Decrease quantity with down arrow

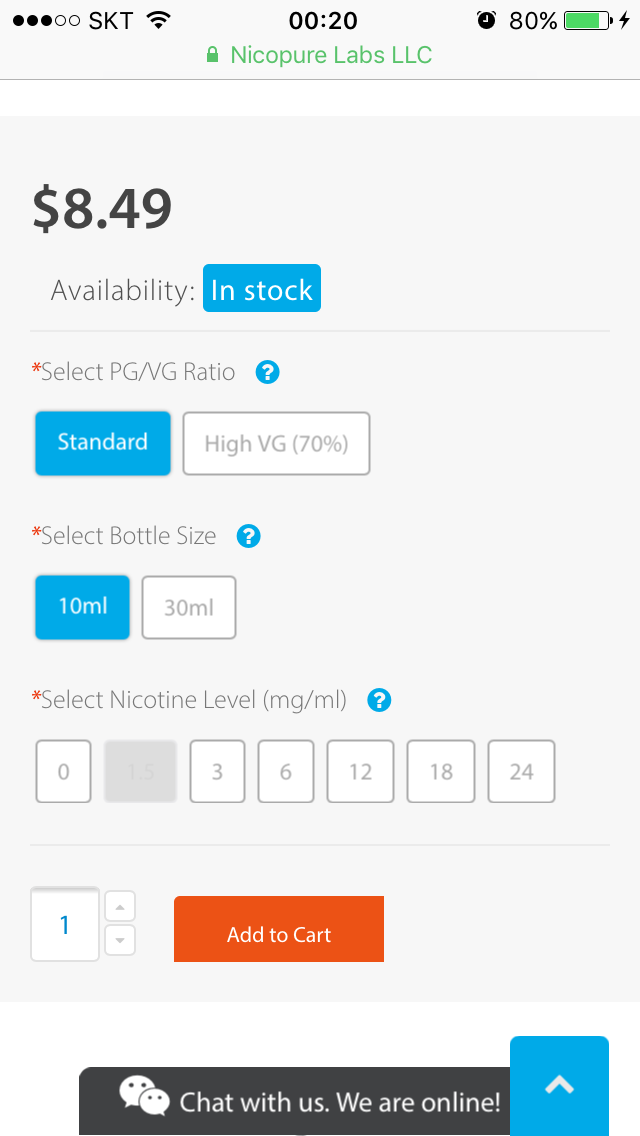tap(120, 940)
